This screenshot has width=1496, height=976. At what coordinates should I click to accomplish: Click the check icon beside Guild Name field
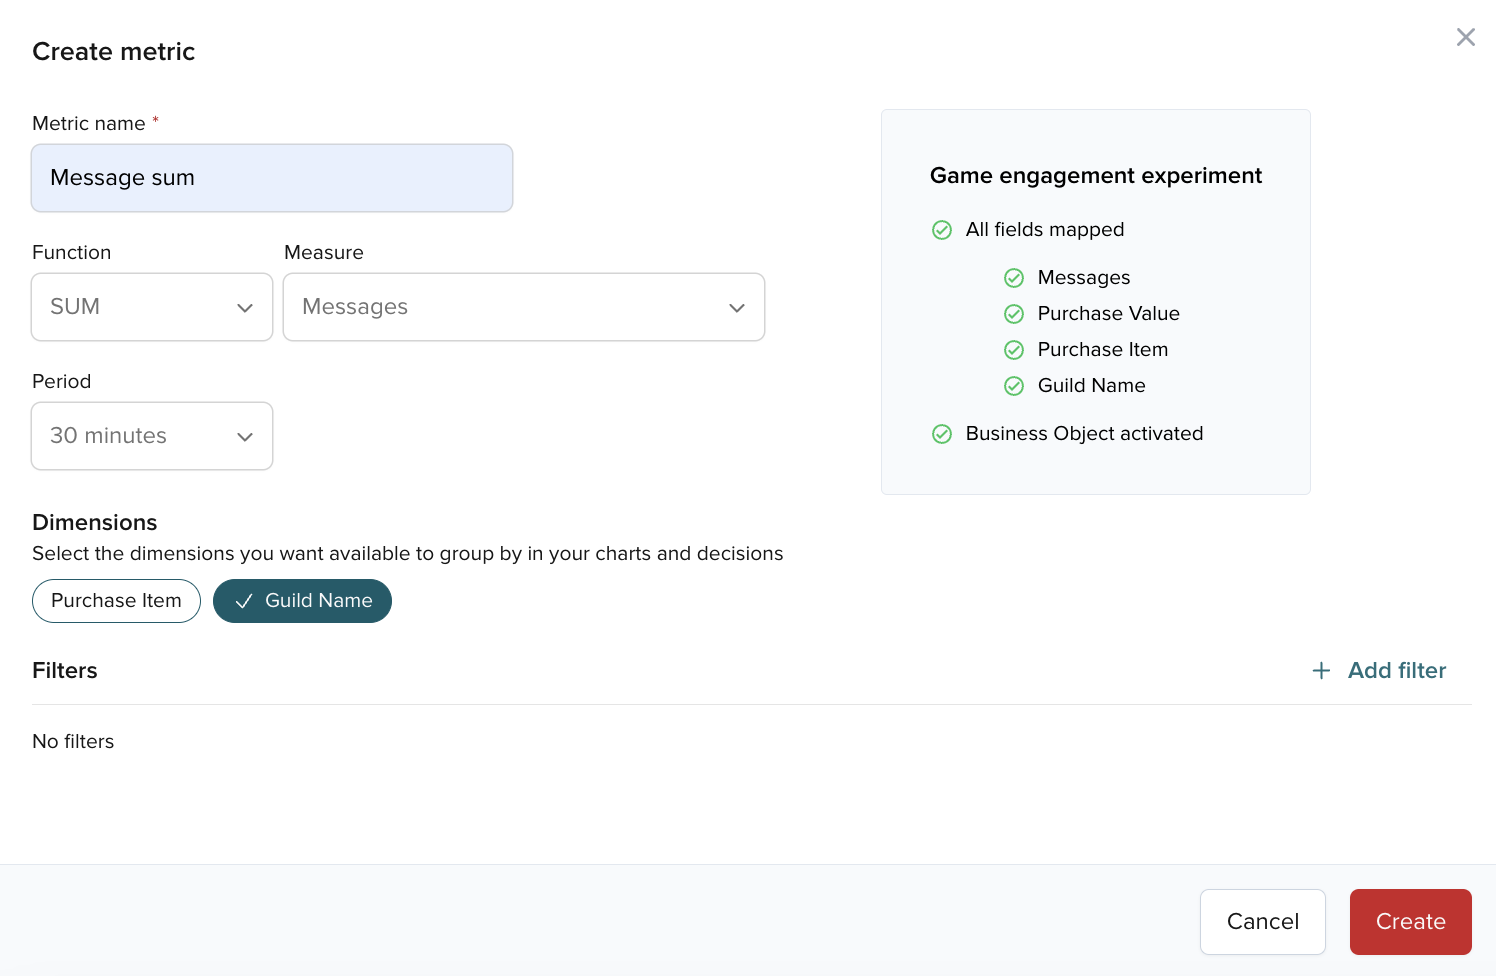pos(1013,386)
